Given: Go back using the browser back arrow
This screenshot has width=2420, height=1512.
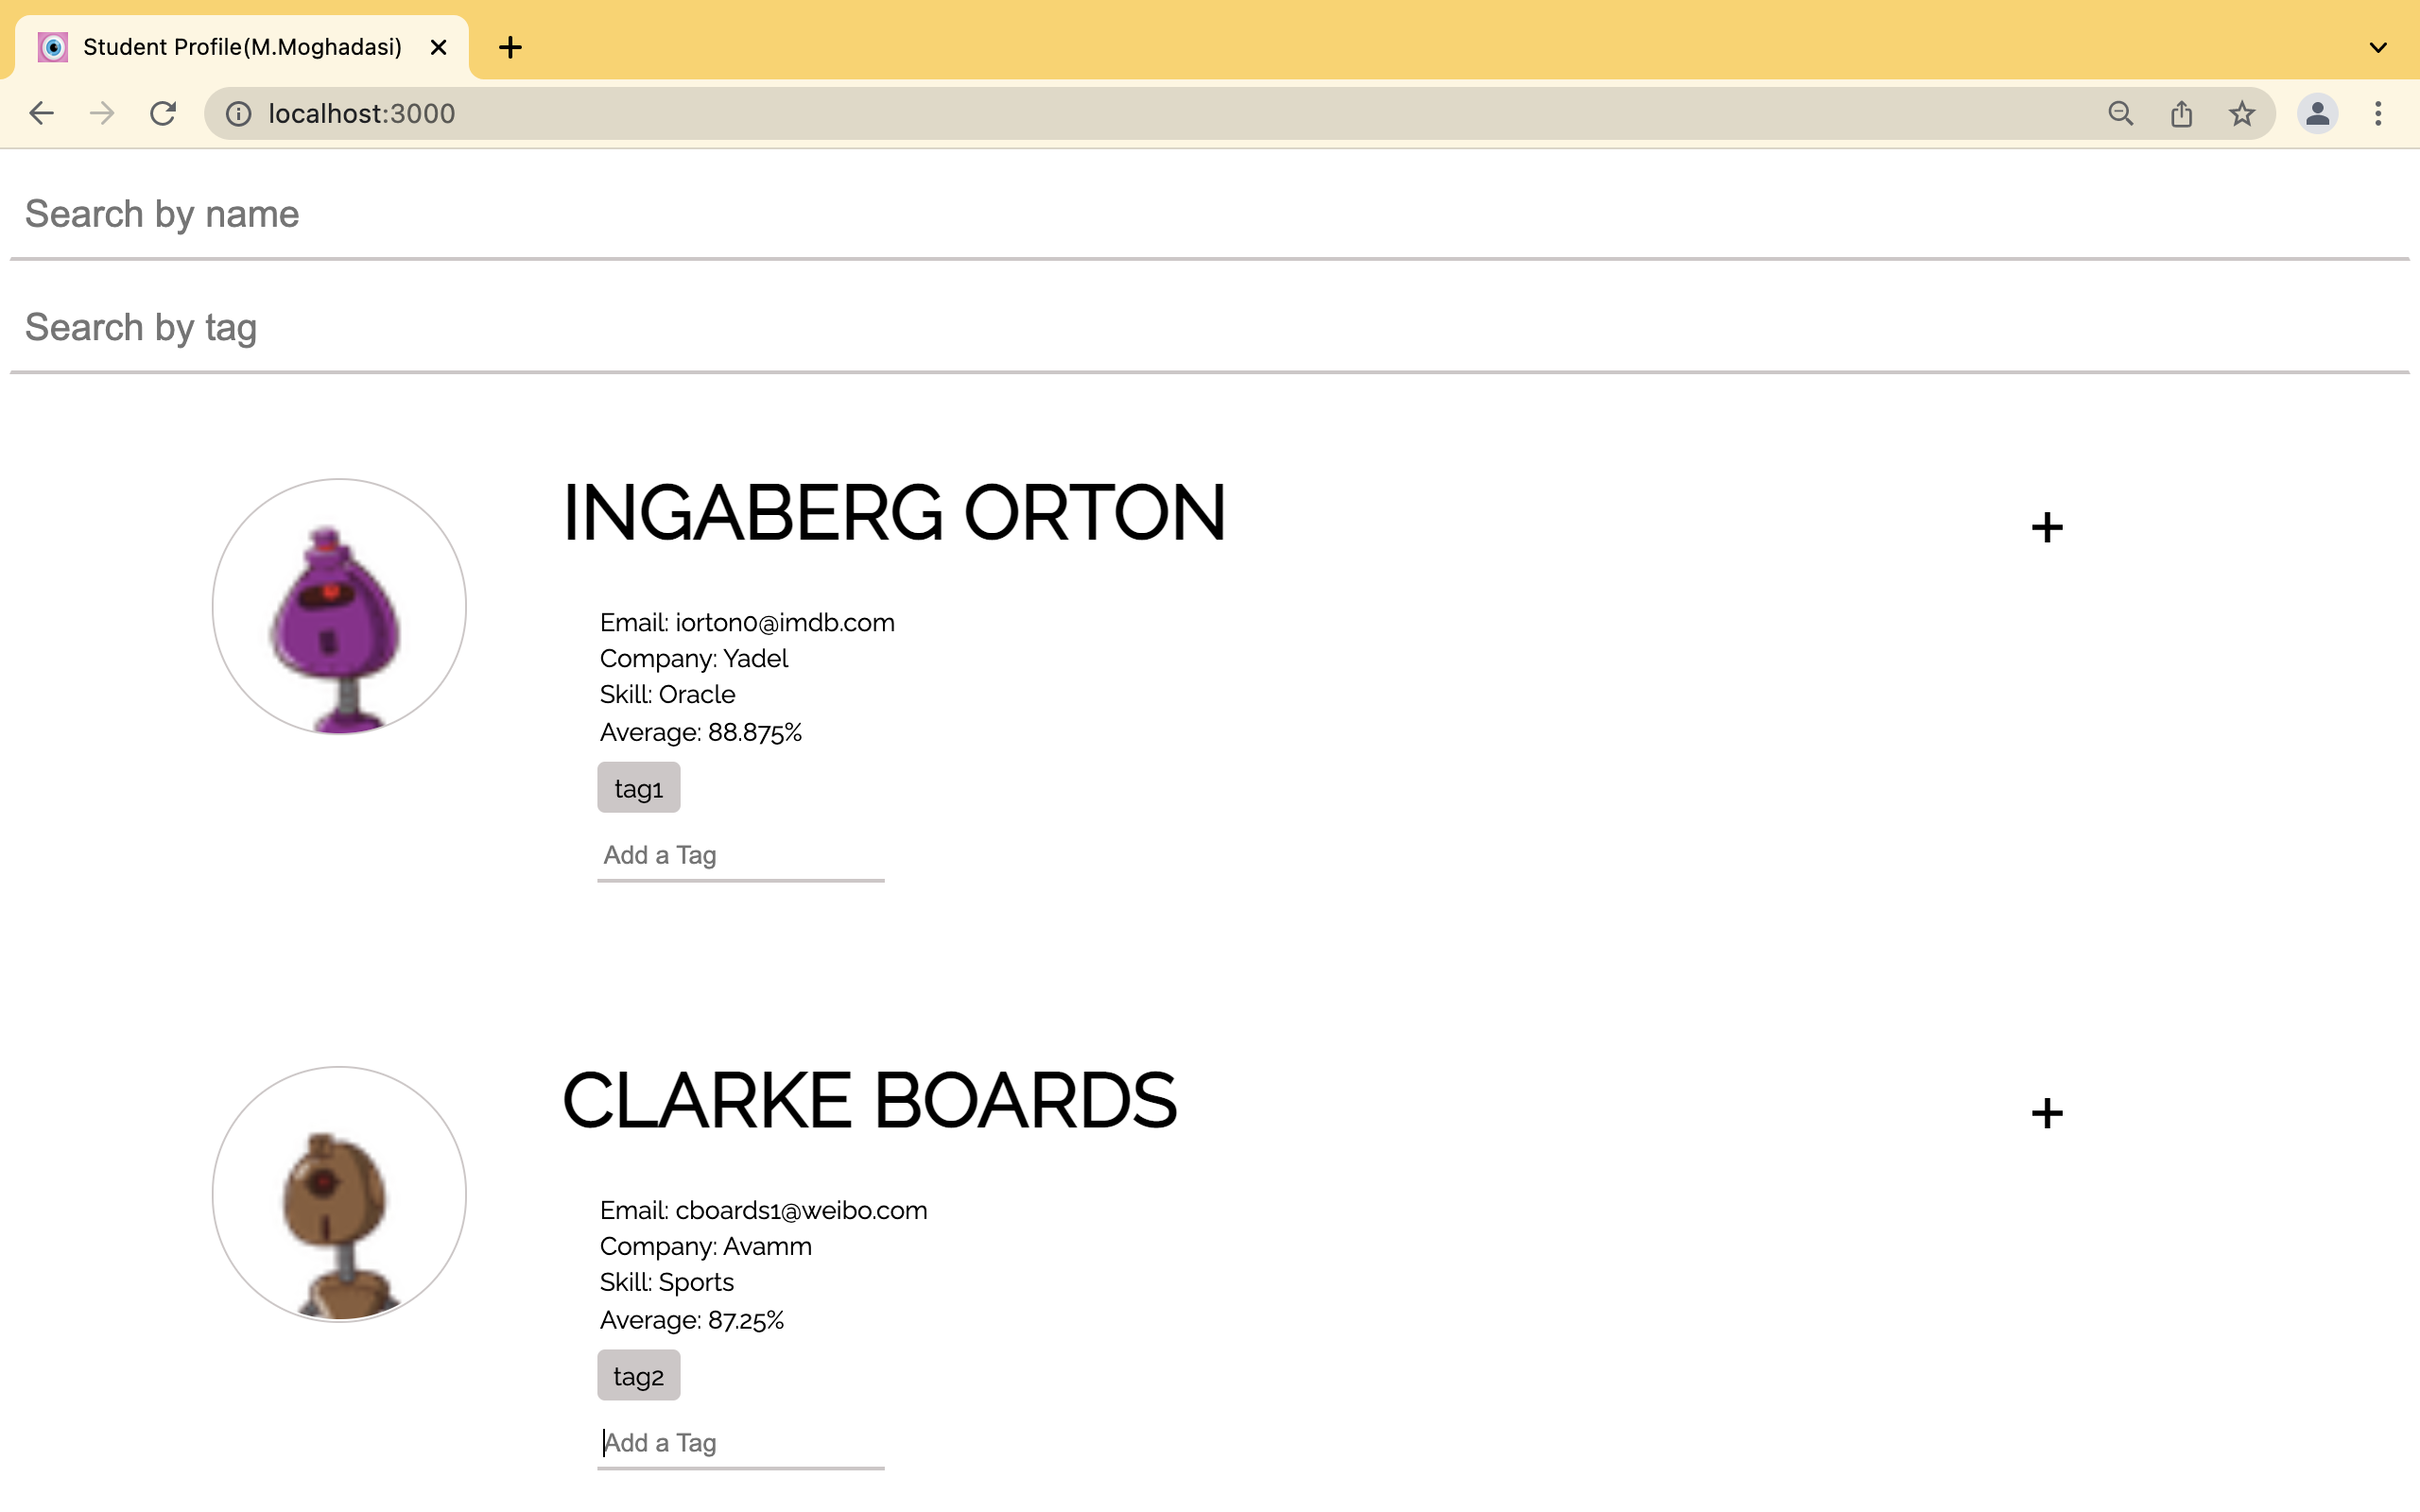Looking at the screenshot, I should click(41, 113).
